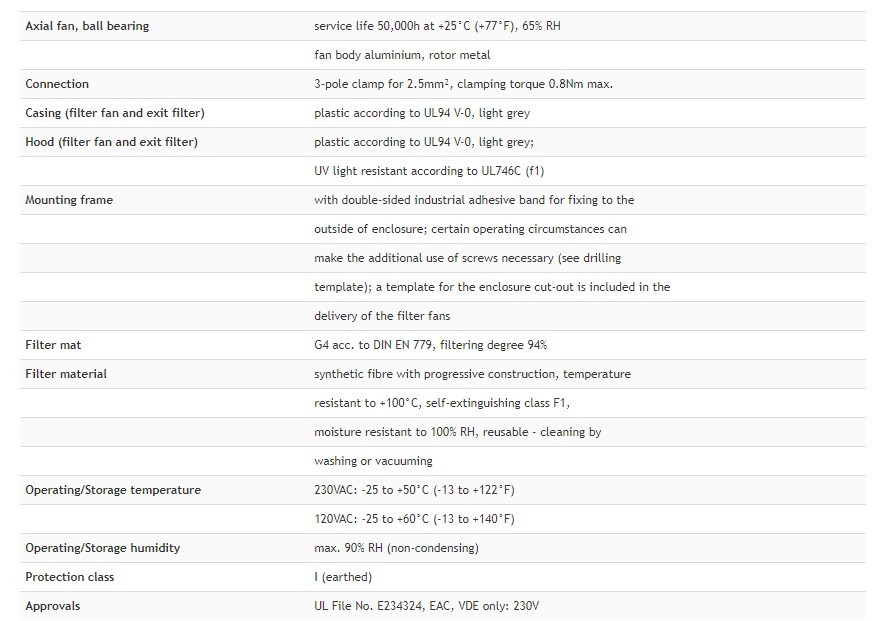Click 'Casing (filter fan and exit filter)' label

(115, 113)
